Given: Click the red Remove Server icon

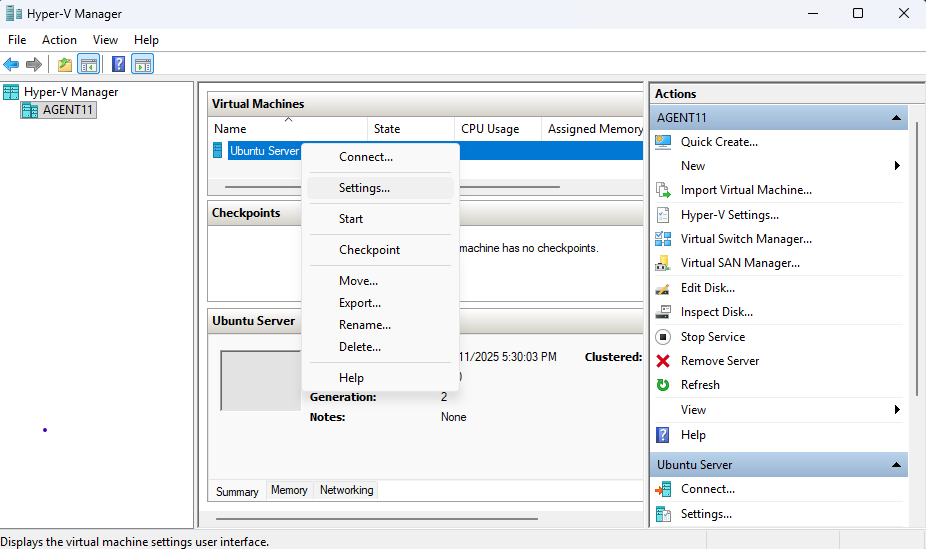Looking at the screenshot, I should click(x=663, y=361).
